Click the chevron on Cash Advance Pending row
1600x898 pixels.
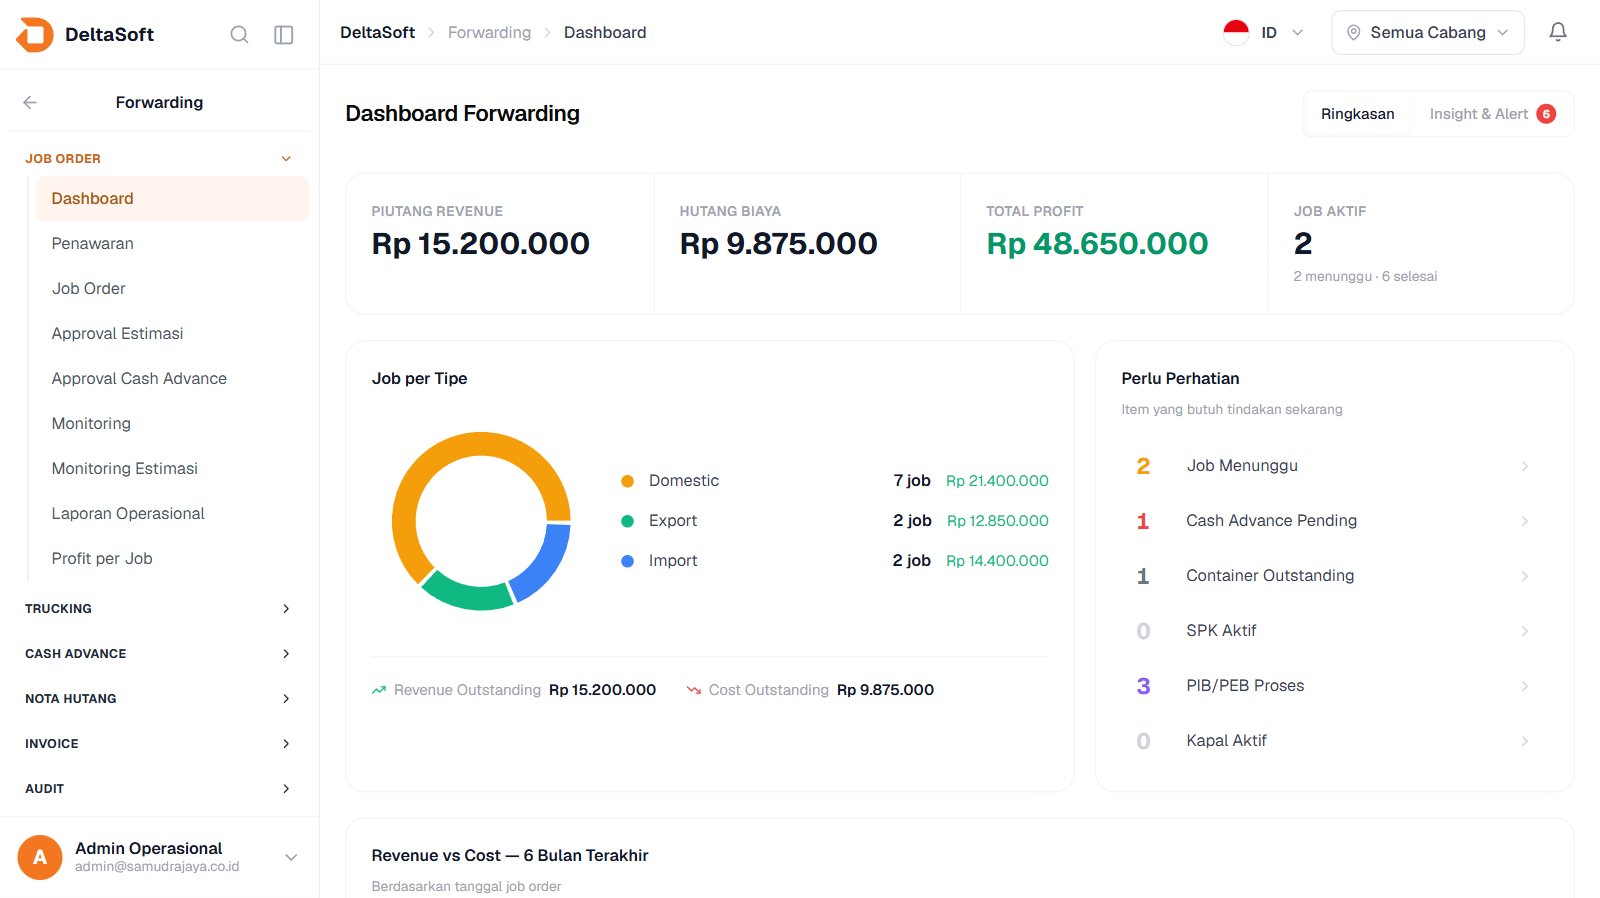[x=1524, y=521]
